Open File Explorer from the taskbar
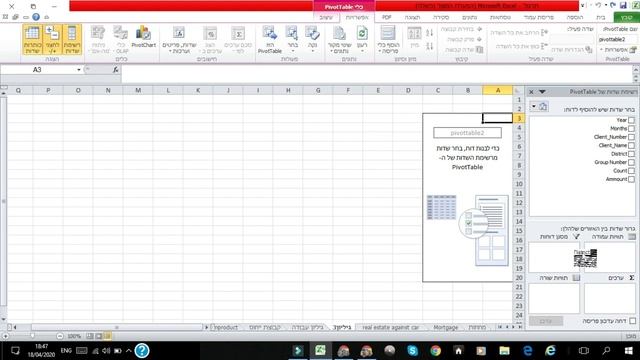Viewport: 640px width, 360px height. click(x=504, y=351)
